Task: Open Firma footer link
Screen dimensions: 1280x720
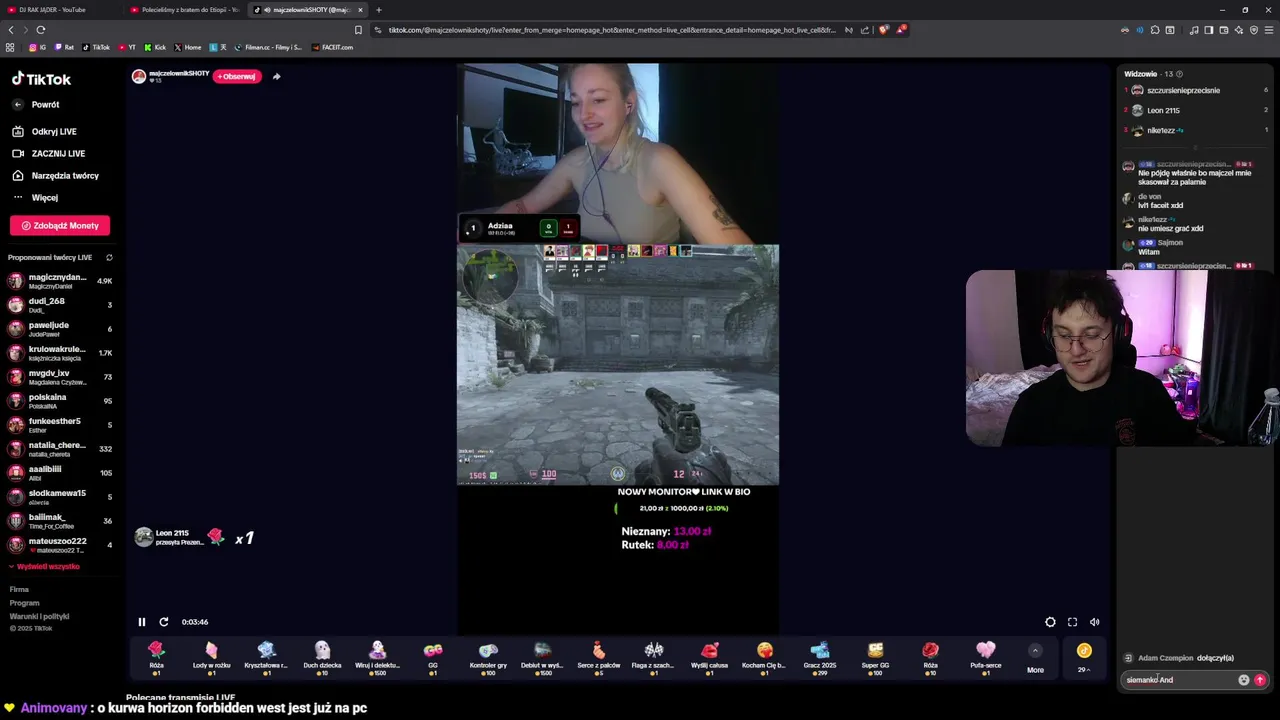Action: [19, 590]
